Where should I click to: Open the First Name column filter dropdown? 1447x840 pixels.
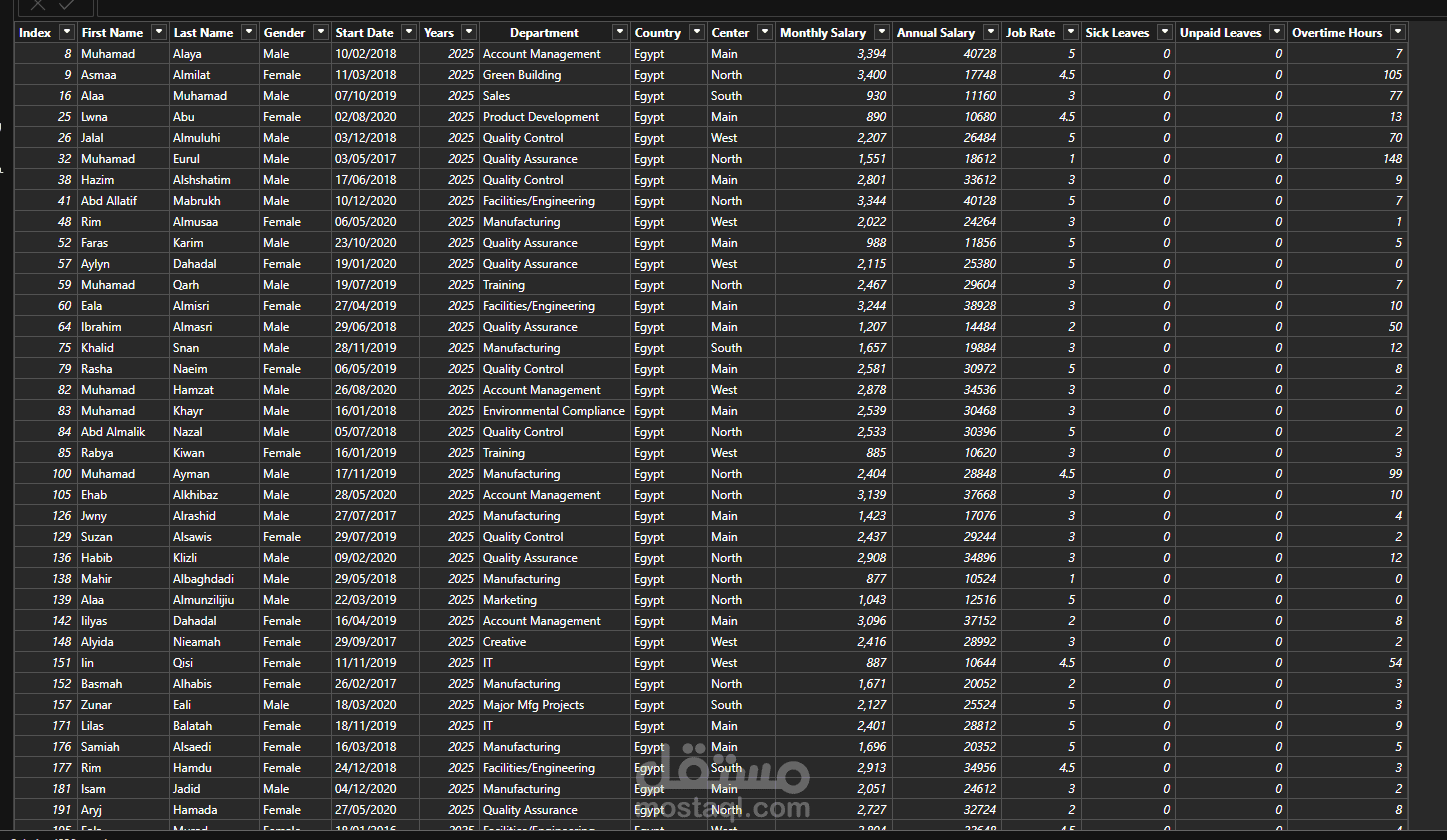point(158,33)
